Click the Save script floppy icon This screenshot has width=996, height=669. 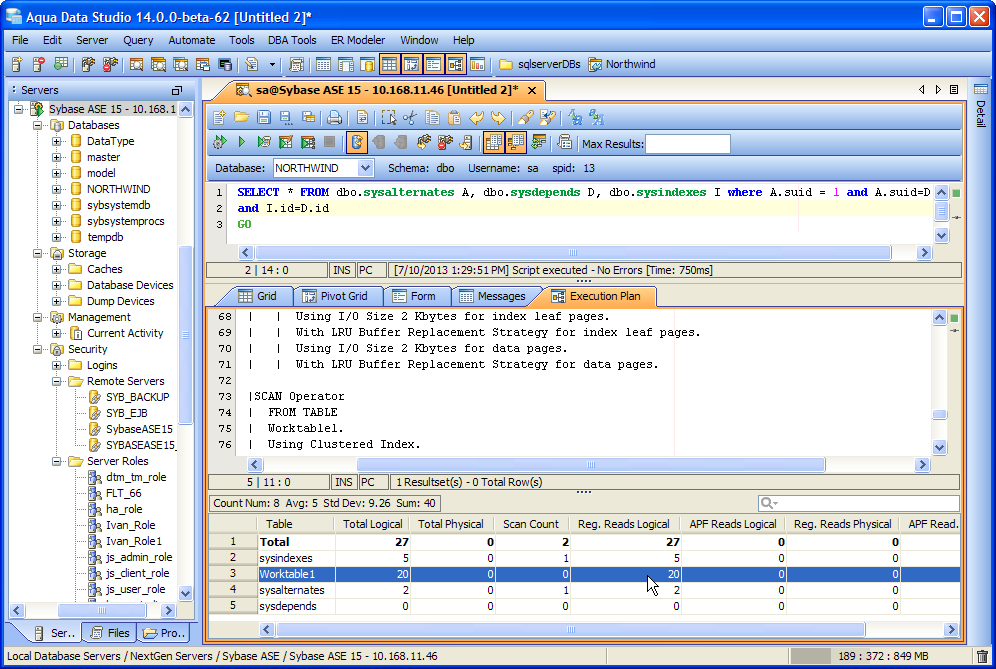[263, 117]
